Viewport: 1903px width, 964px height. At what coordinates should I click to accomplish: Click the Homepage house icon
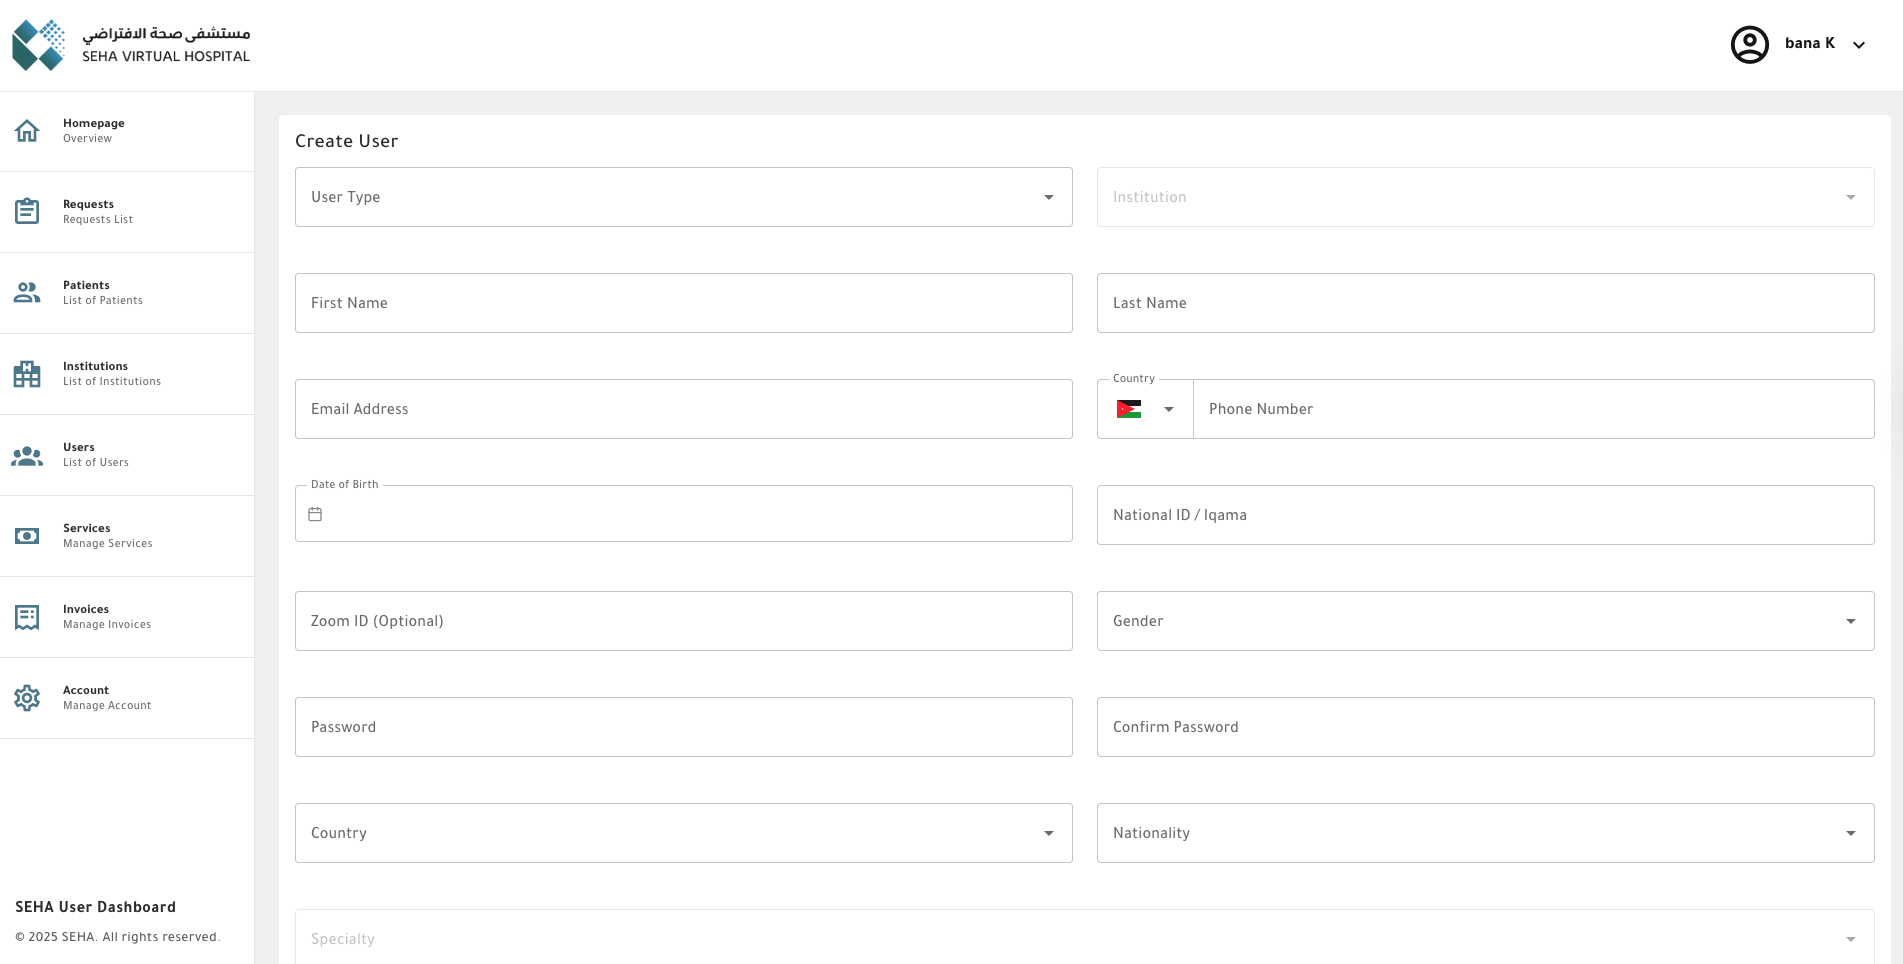[27, 131]
